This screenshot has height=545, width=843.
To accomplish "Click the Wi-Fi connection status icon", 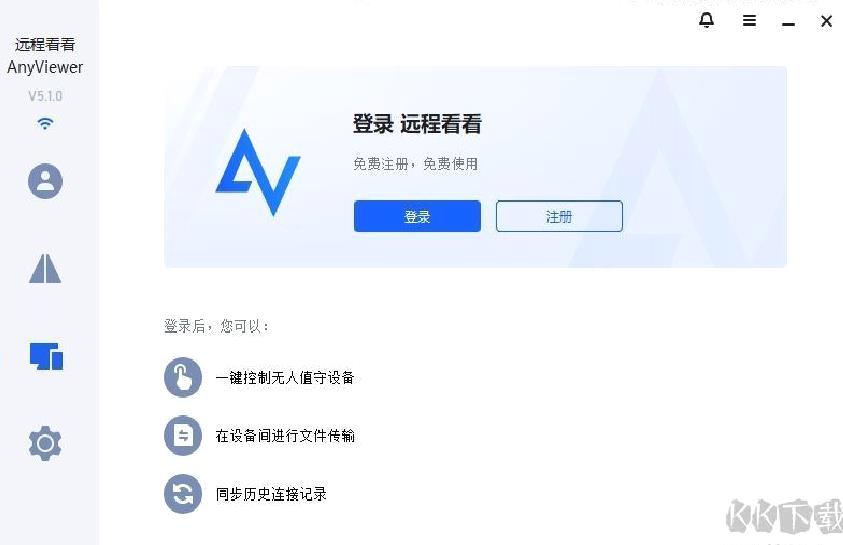I will coord(45,124).
